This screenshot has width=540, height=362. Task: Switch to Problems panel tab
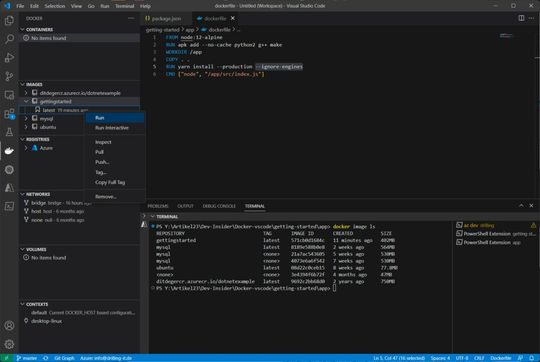click(x=158, y=206)
